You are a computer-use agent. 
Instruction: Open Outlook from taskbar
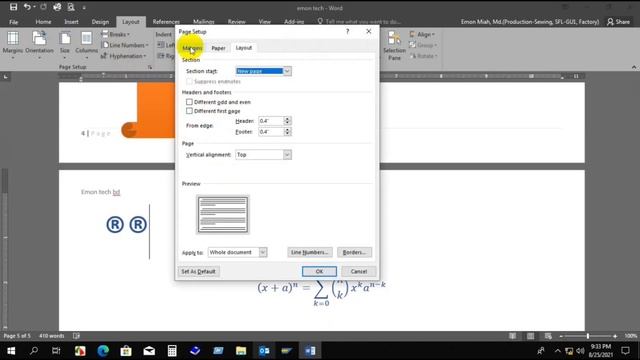[x=264, y=351]
